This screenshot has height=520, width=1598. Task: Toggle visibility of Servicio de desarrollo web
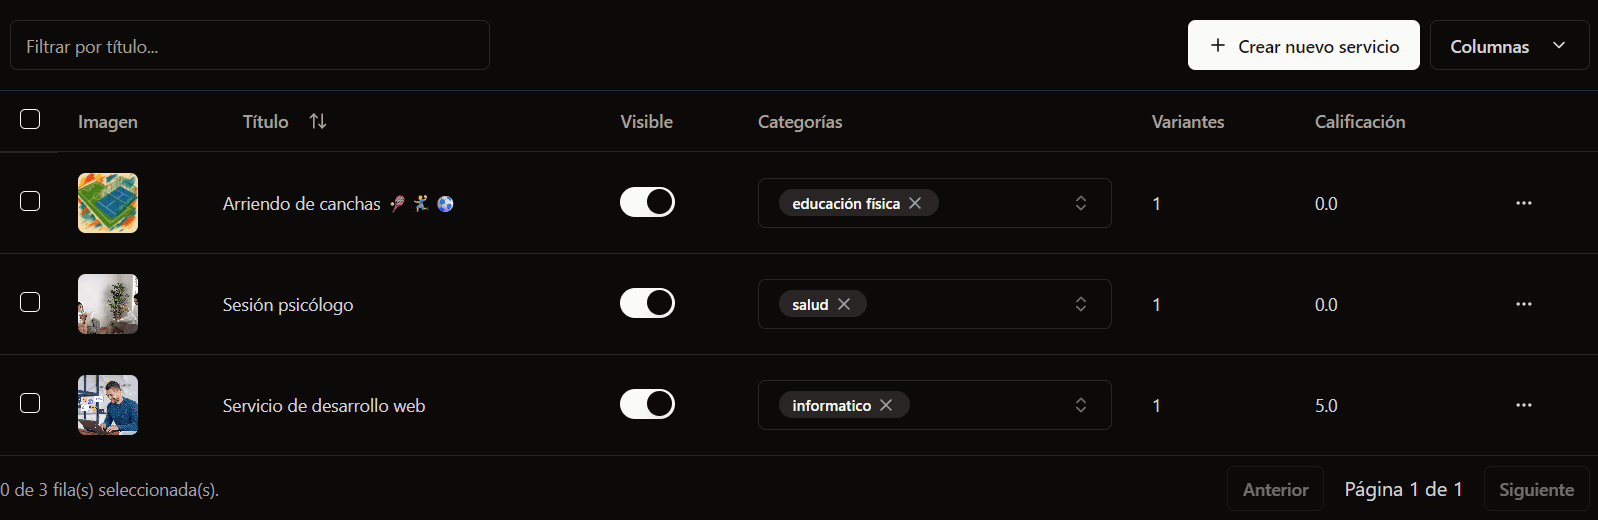(647, 404)
